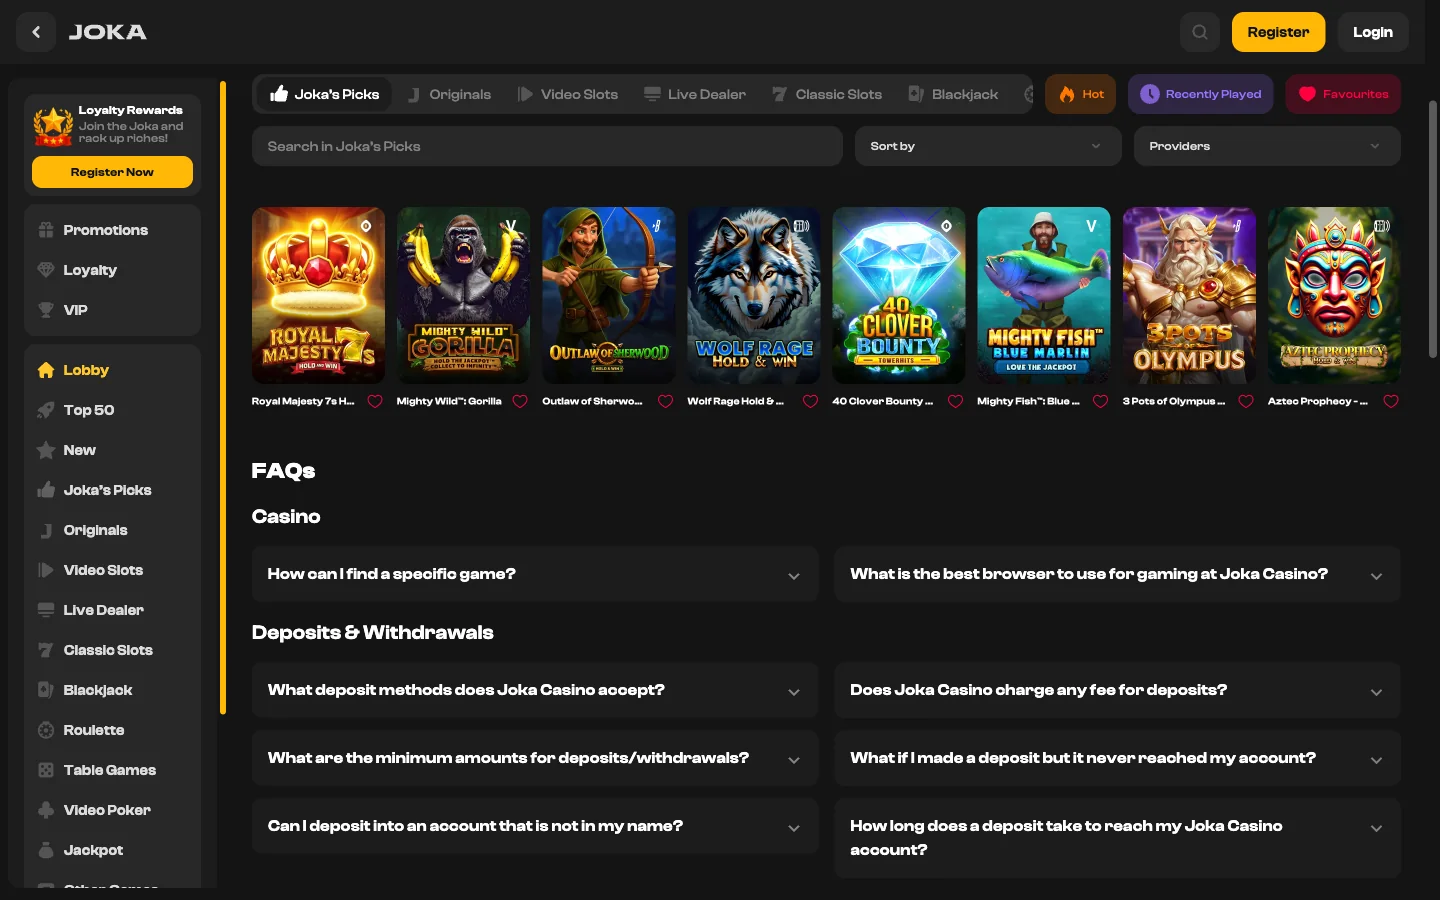The image size is (1440, 900).
Task: Expand minimum amounts for deposits/withdrawals FAQ
Action: click(535, 758)
